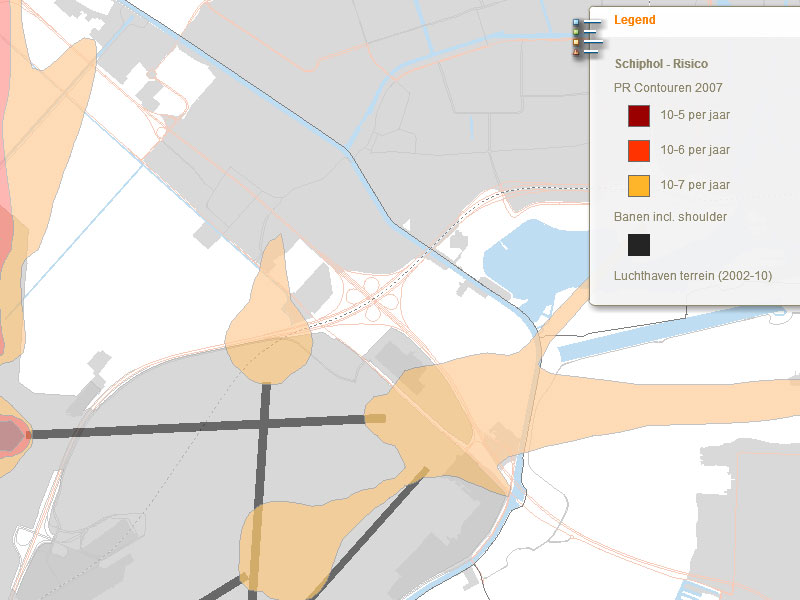This screenshot has width=800, height=600.
Task: Select the PR Contouren 2007 label
Action: [668, 88]
